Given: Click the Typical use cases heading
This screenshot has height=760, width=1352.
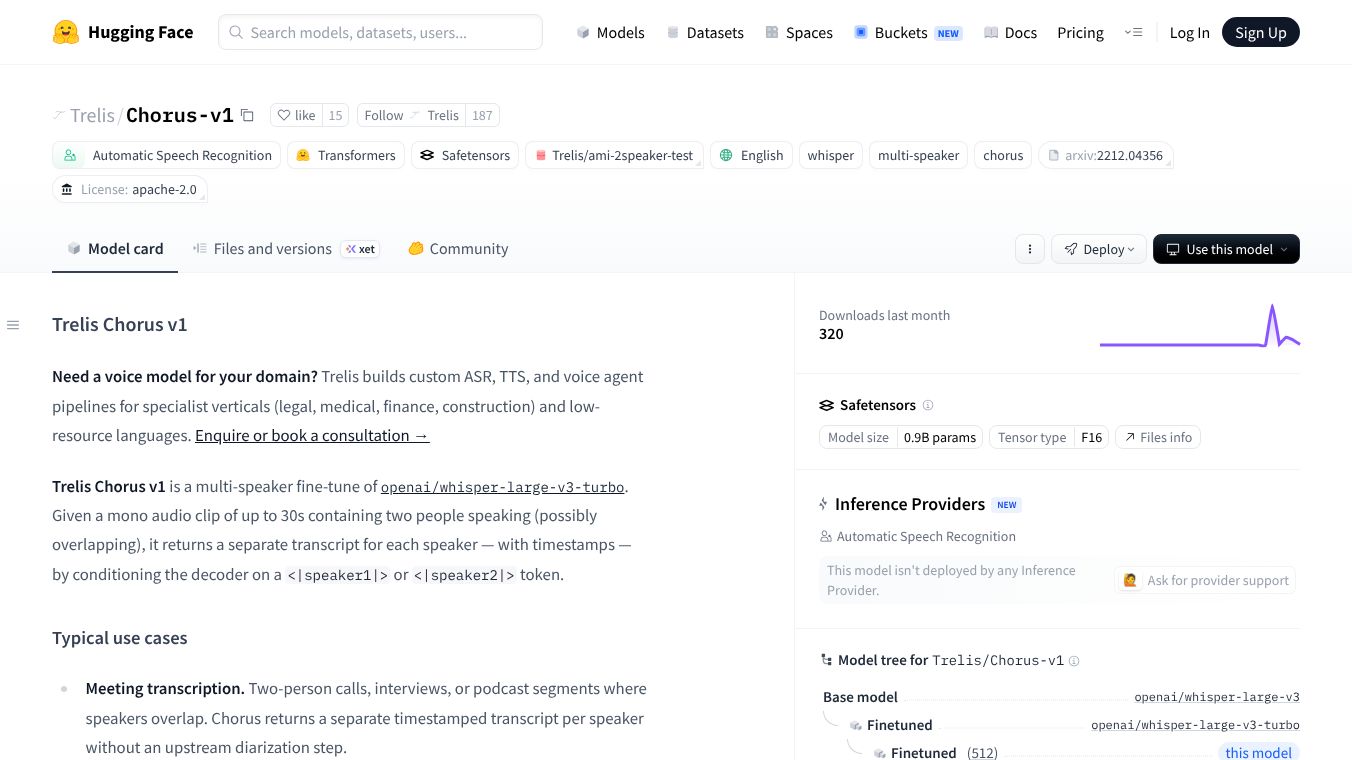Looking at the screenshot, I should tap(120, 638).
